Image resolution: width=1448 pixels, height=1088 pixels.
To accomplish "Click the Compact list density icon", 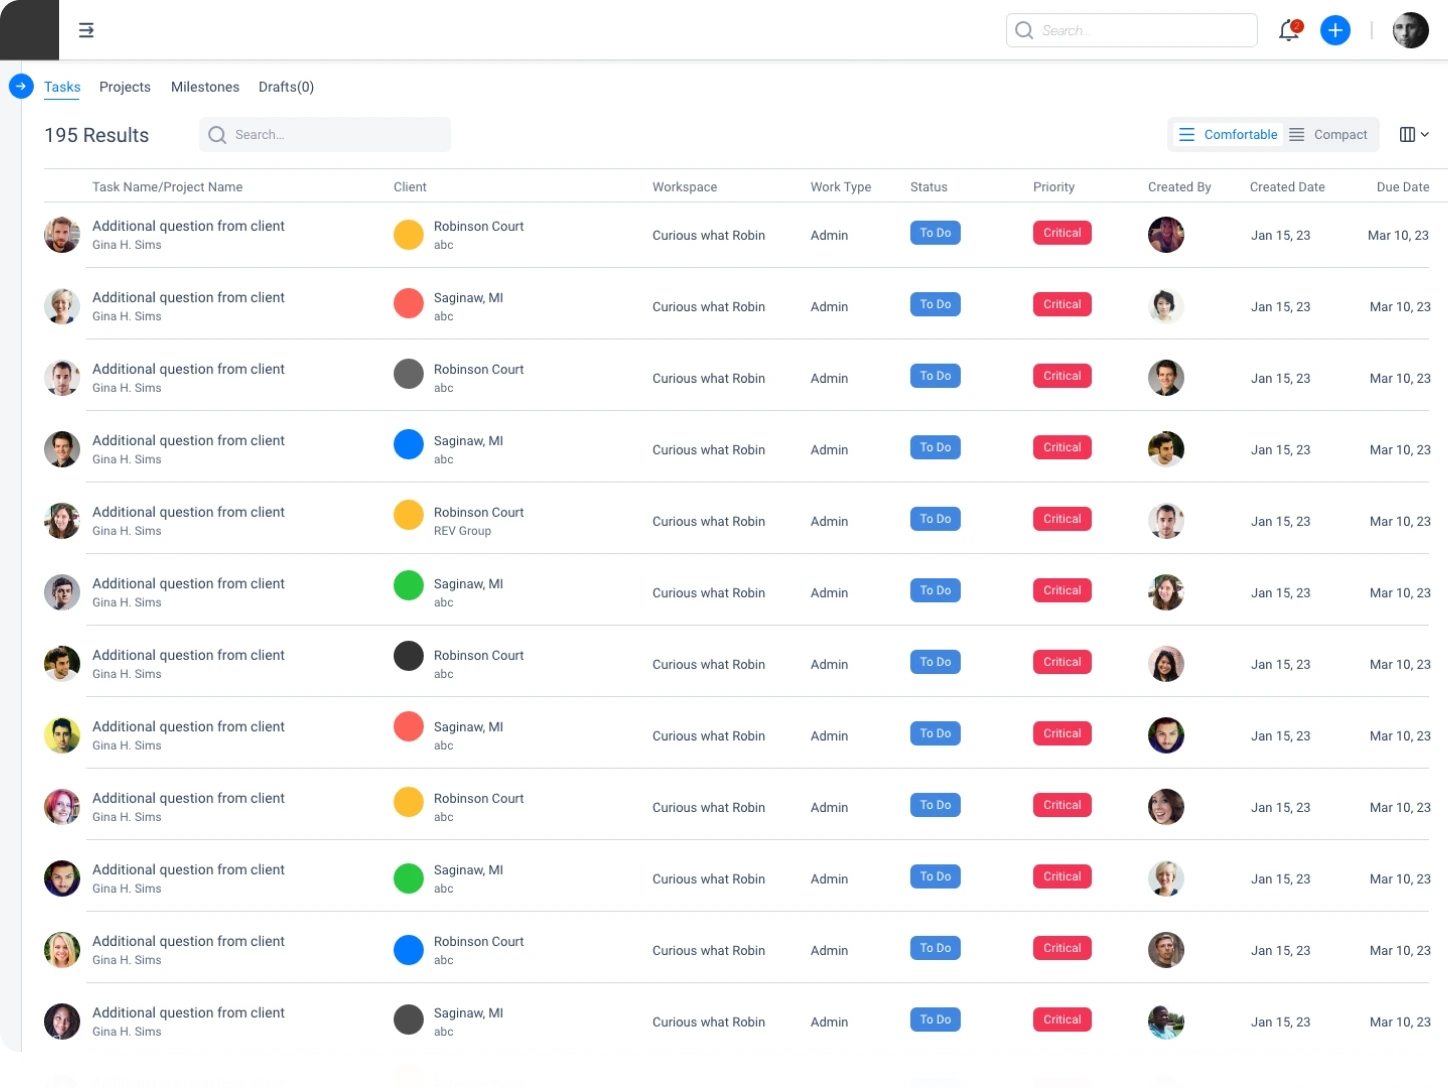I will click(1297, 135).
